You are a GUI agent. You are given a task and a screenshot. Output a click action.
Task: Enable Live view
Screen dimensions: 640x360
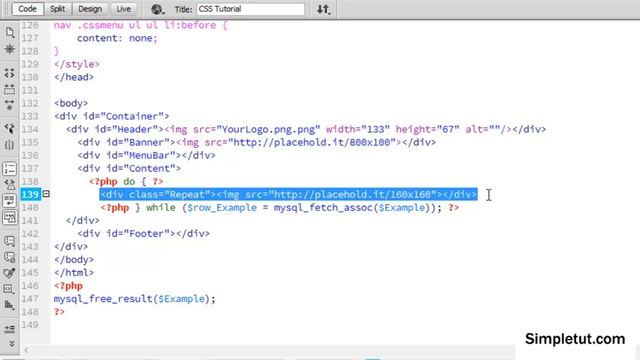pyautogui.click(x=123, y=9)
